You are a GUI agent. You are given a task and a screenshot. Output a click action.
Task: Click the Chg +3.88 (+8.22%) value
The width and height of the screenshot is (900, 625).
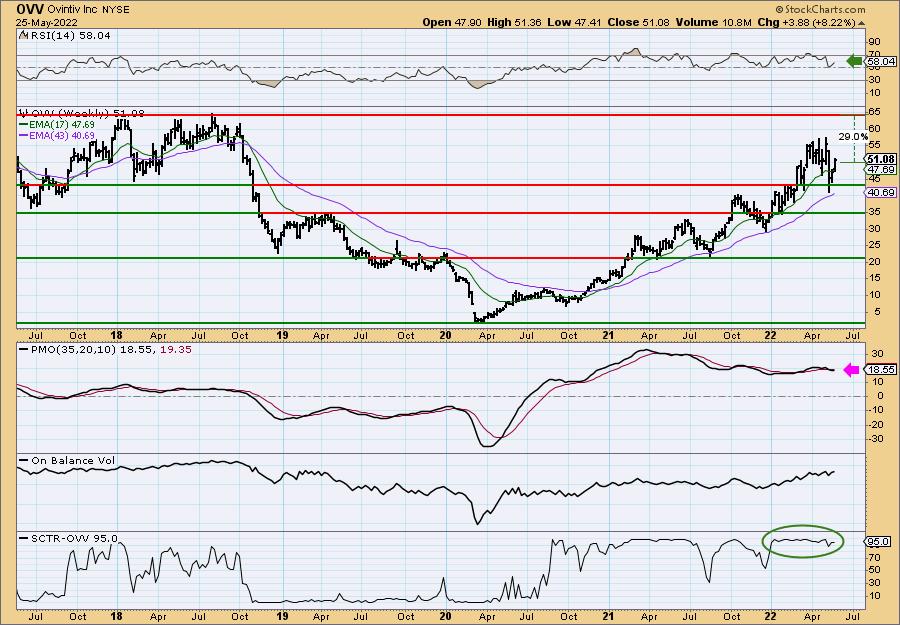[x=807, y=22]
